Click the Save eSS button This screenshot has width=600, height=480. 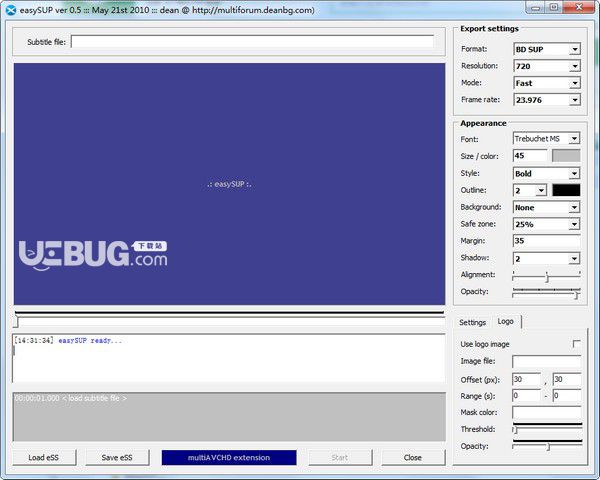pos(117,457)
